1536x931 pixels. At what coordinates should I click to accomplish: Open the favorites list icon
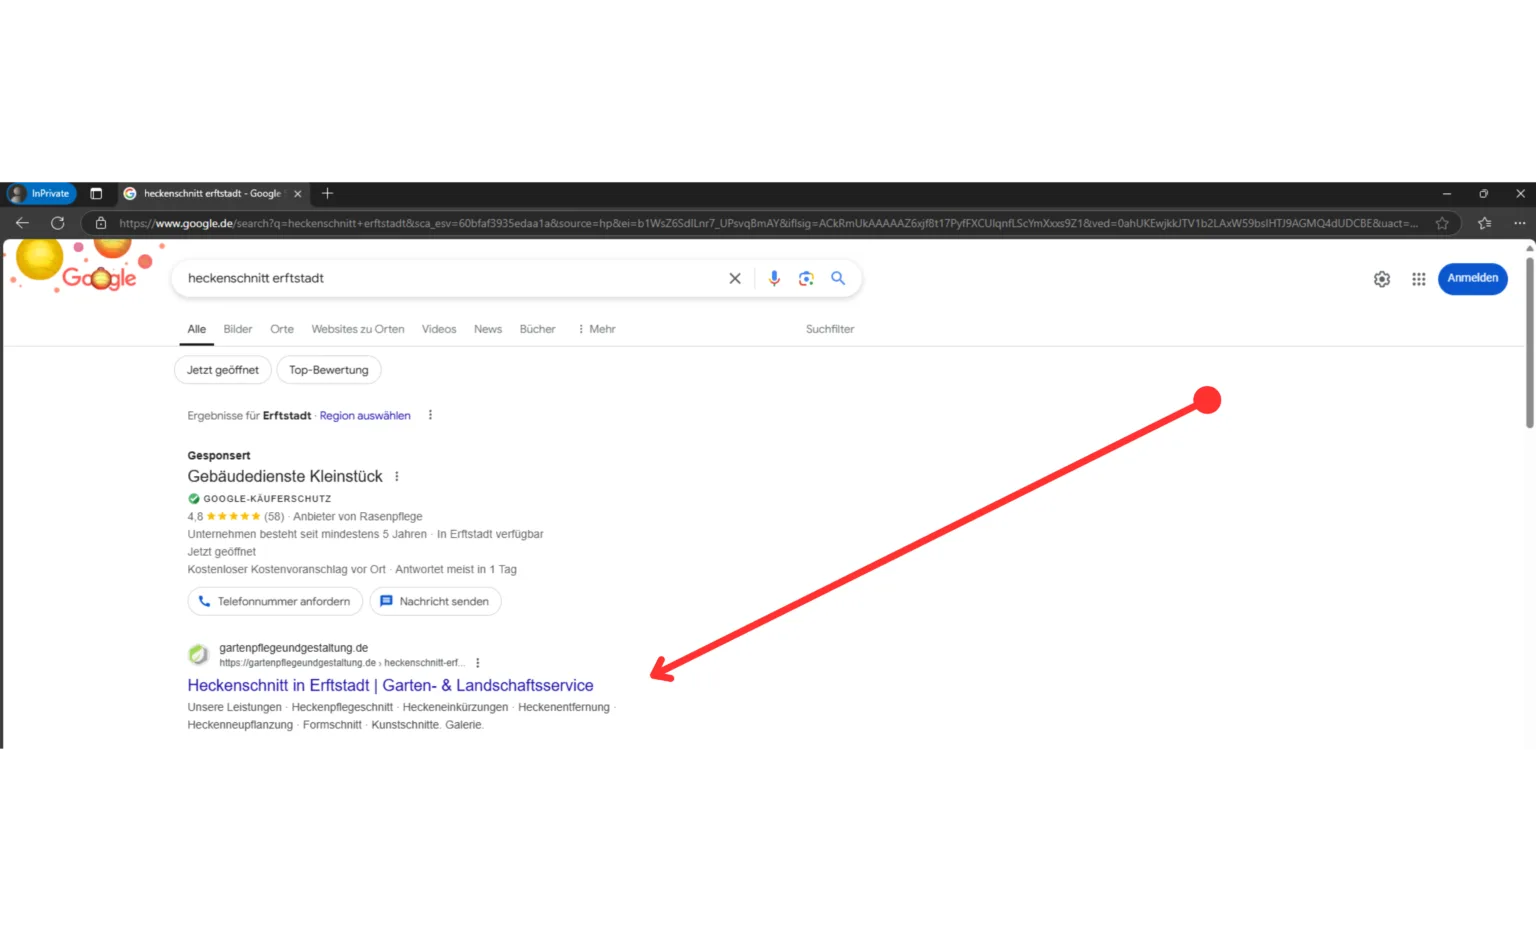[x=1484, y=223]
